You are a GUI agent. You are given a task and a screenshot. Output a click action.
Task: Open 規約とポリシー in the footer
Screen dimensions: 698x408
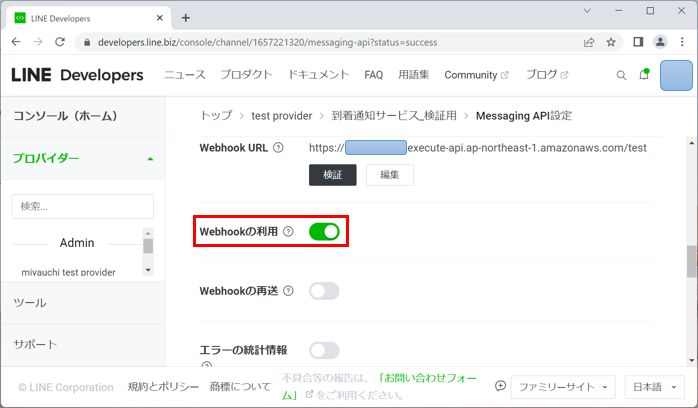pyautogui.click(x=163, y=387)
